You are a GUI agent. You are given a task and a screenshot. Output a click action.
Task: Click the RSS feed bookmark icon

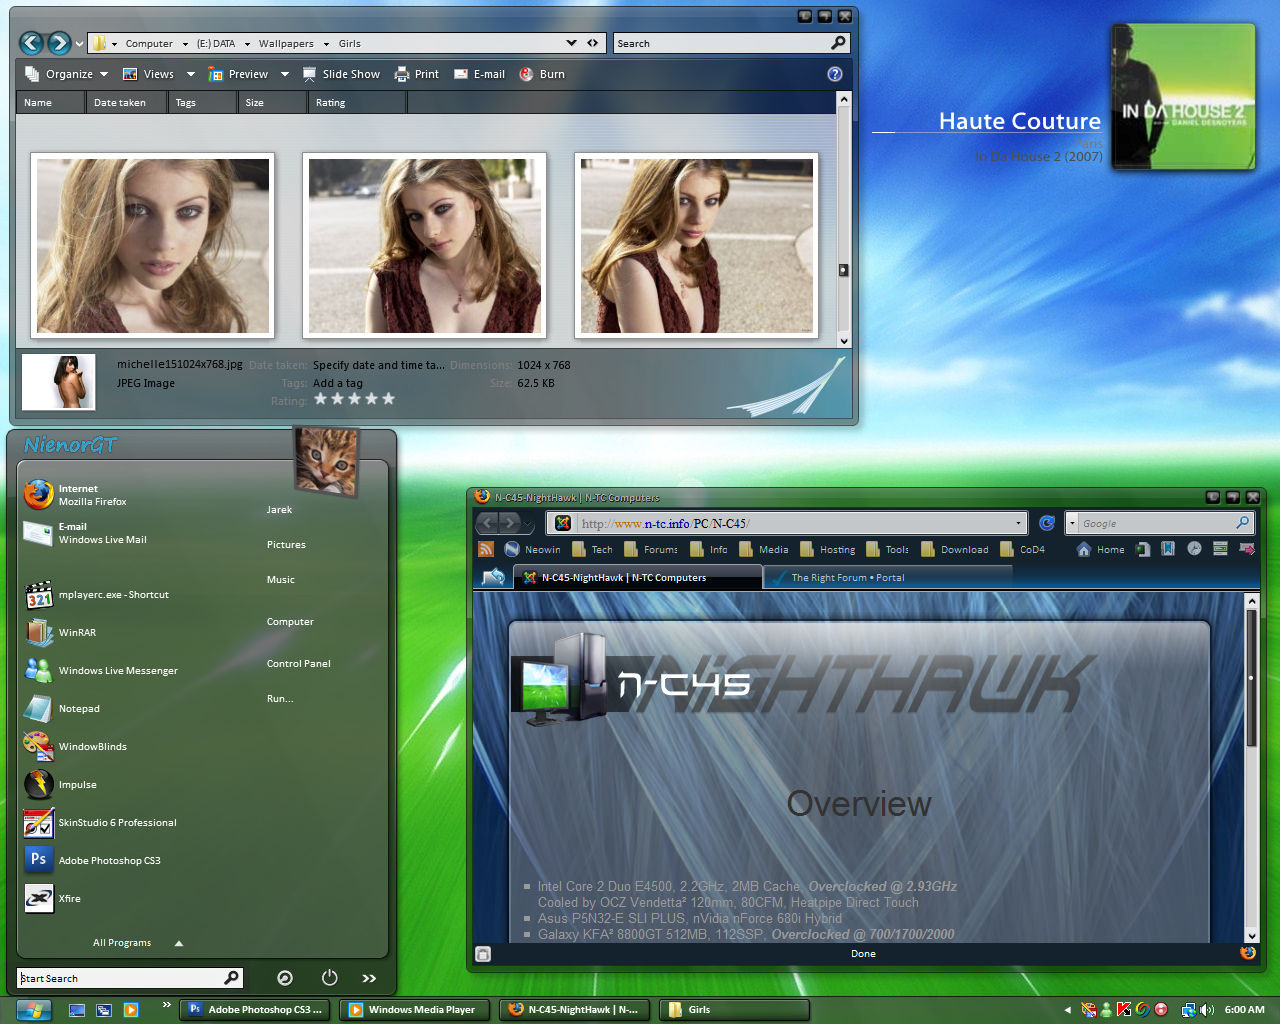tap(486, 549)
